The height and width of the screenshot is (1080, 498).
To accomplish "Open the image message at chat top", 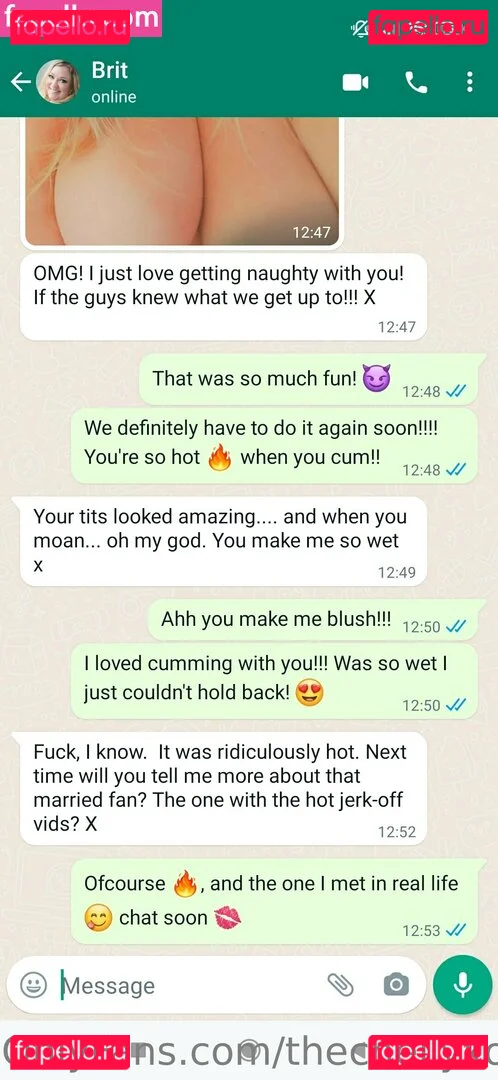I will click(183, 181).
